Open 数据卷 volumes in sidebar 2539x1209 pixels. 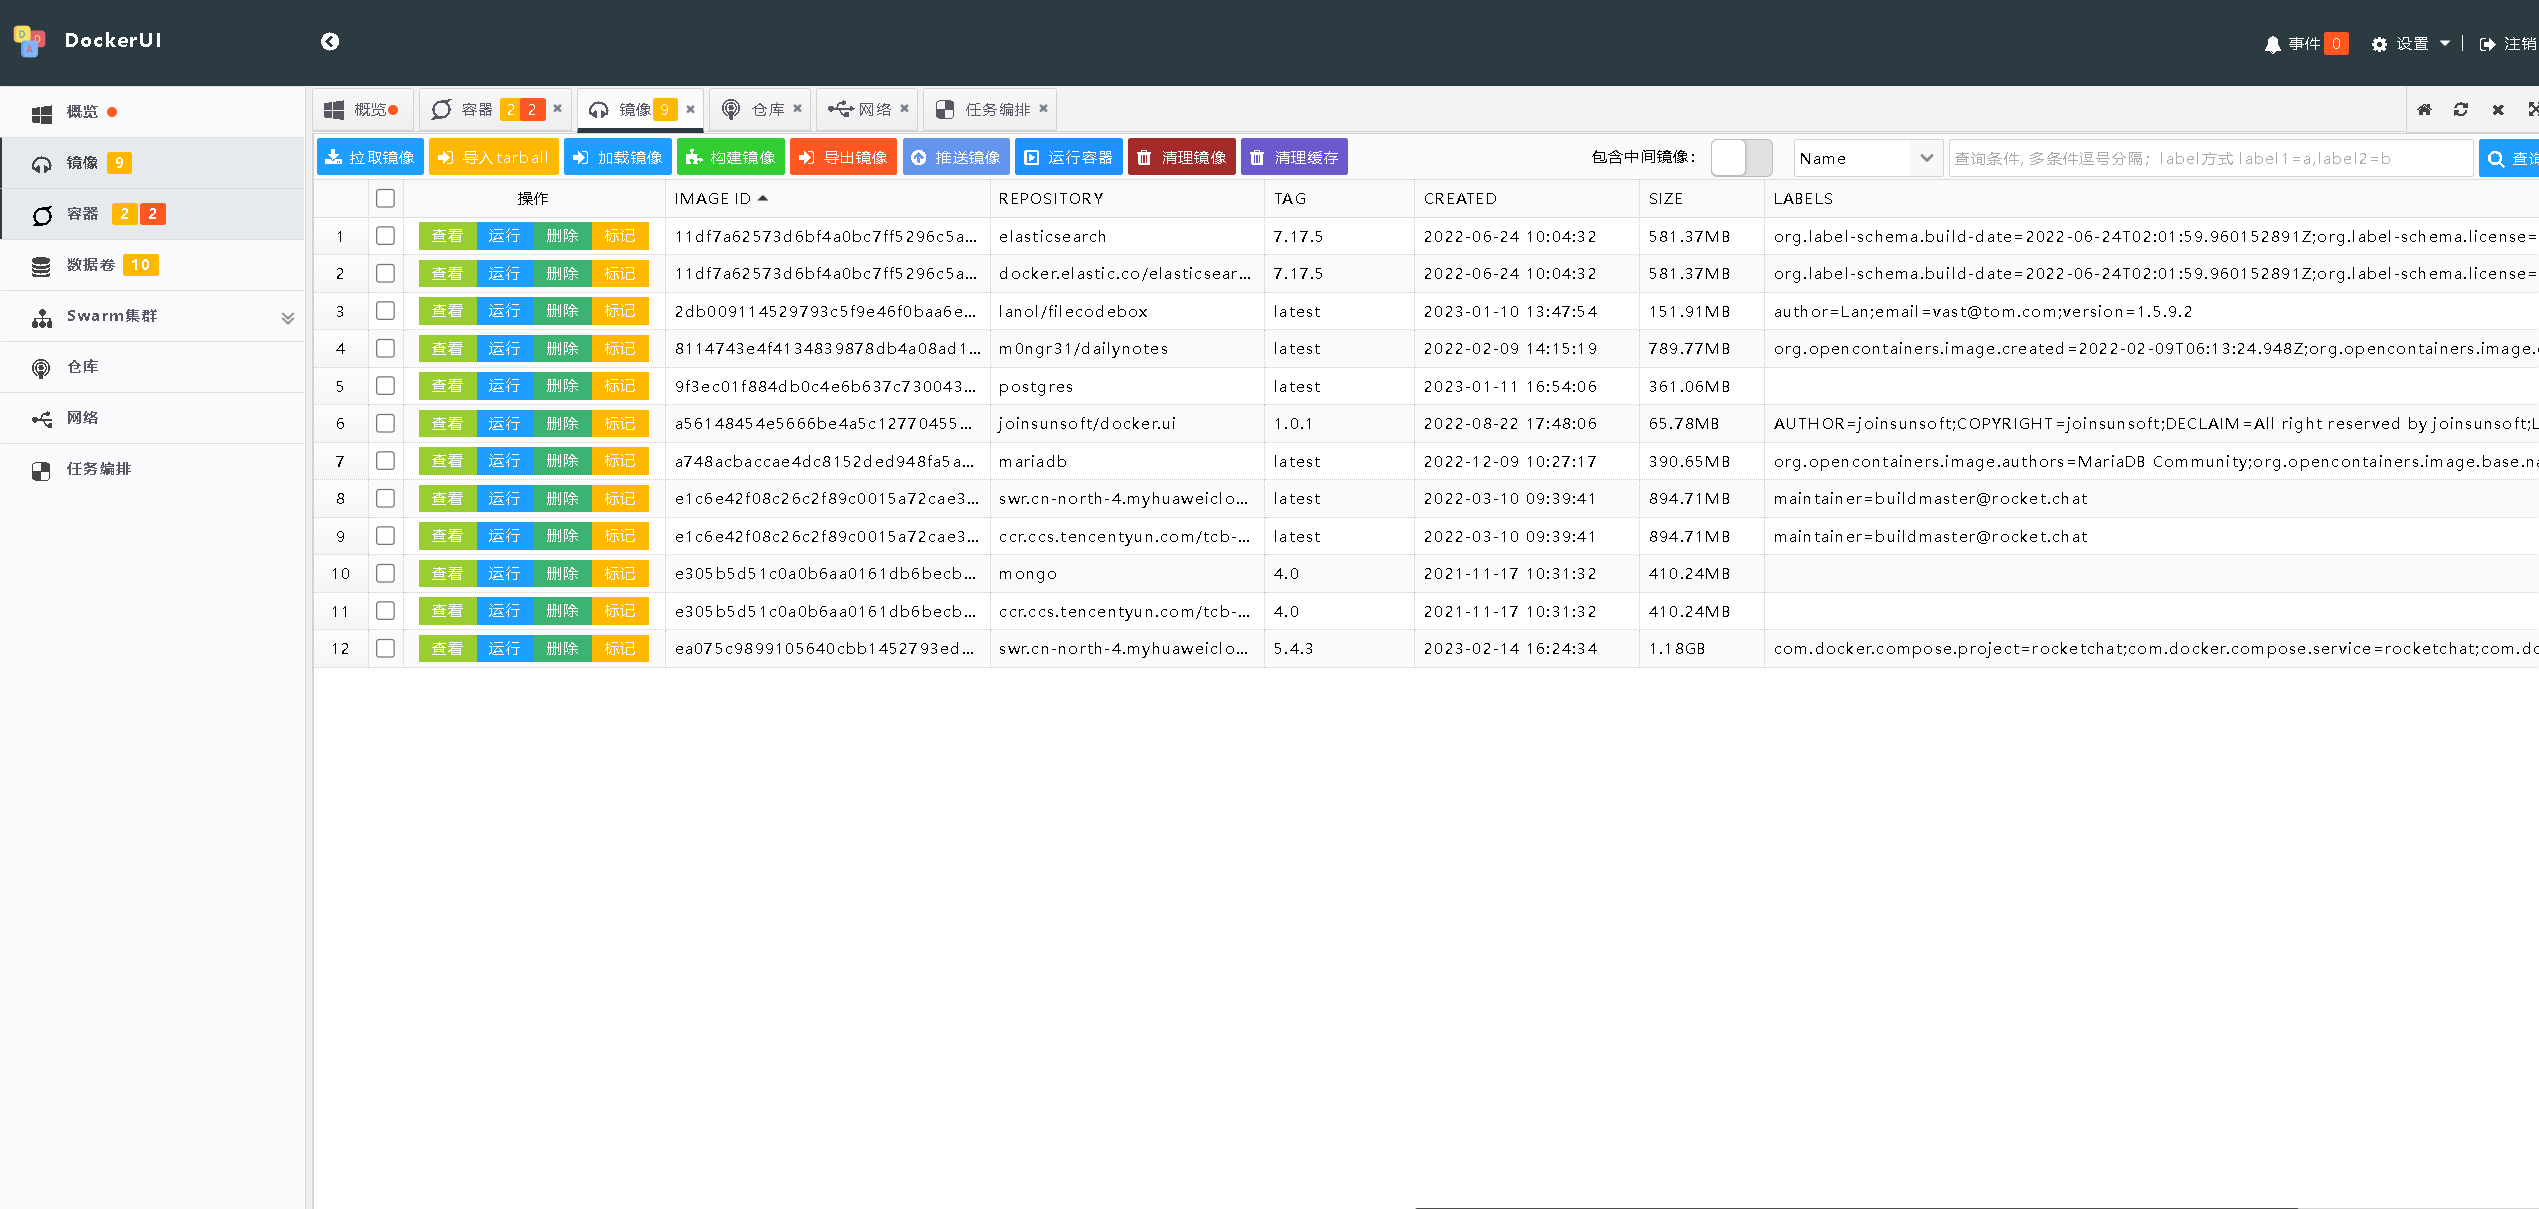coord(91,265)
